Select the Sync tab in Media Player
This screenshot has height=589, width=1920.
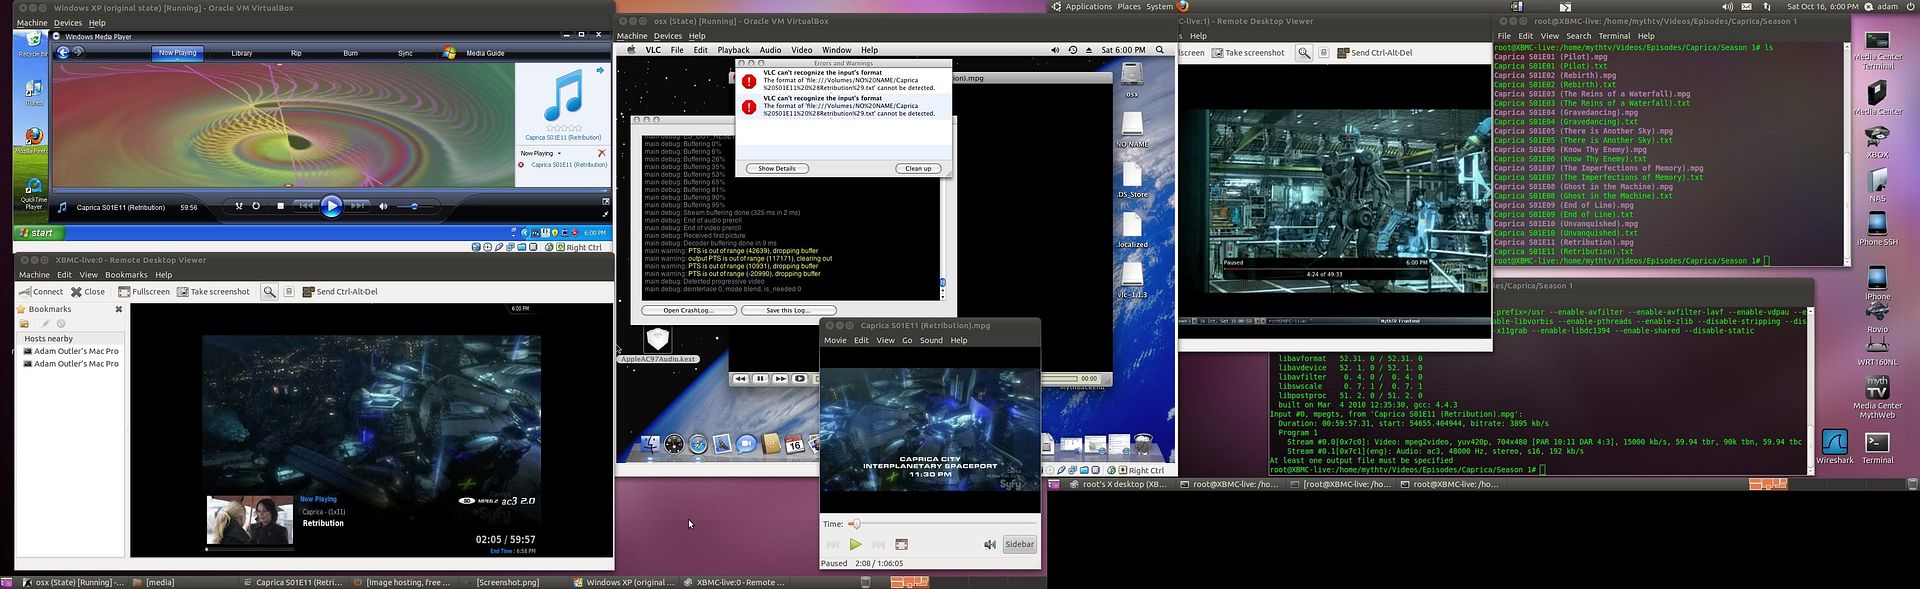tap(405, 53)
